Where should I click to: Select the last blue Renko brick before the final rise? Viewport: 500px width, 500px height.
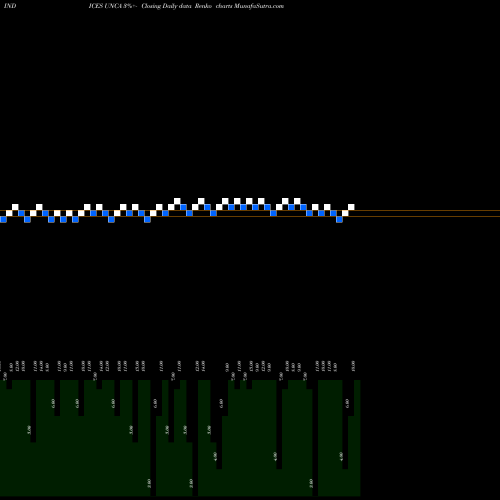(339, 219)
